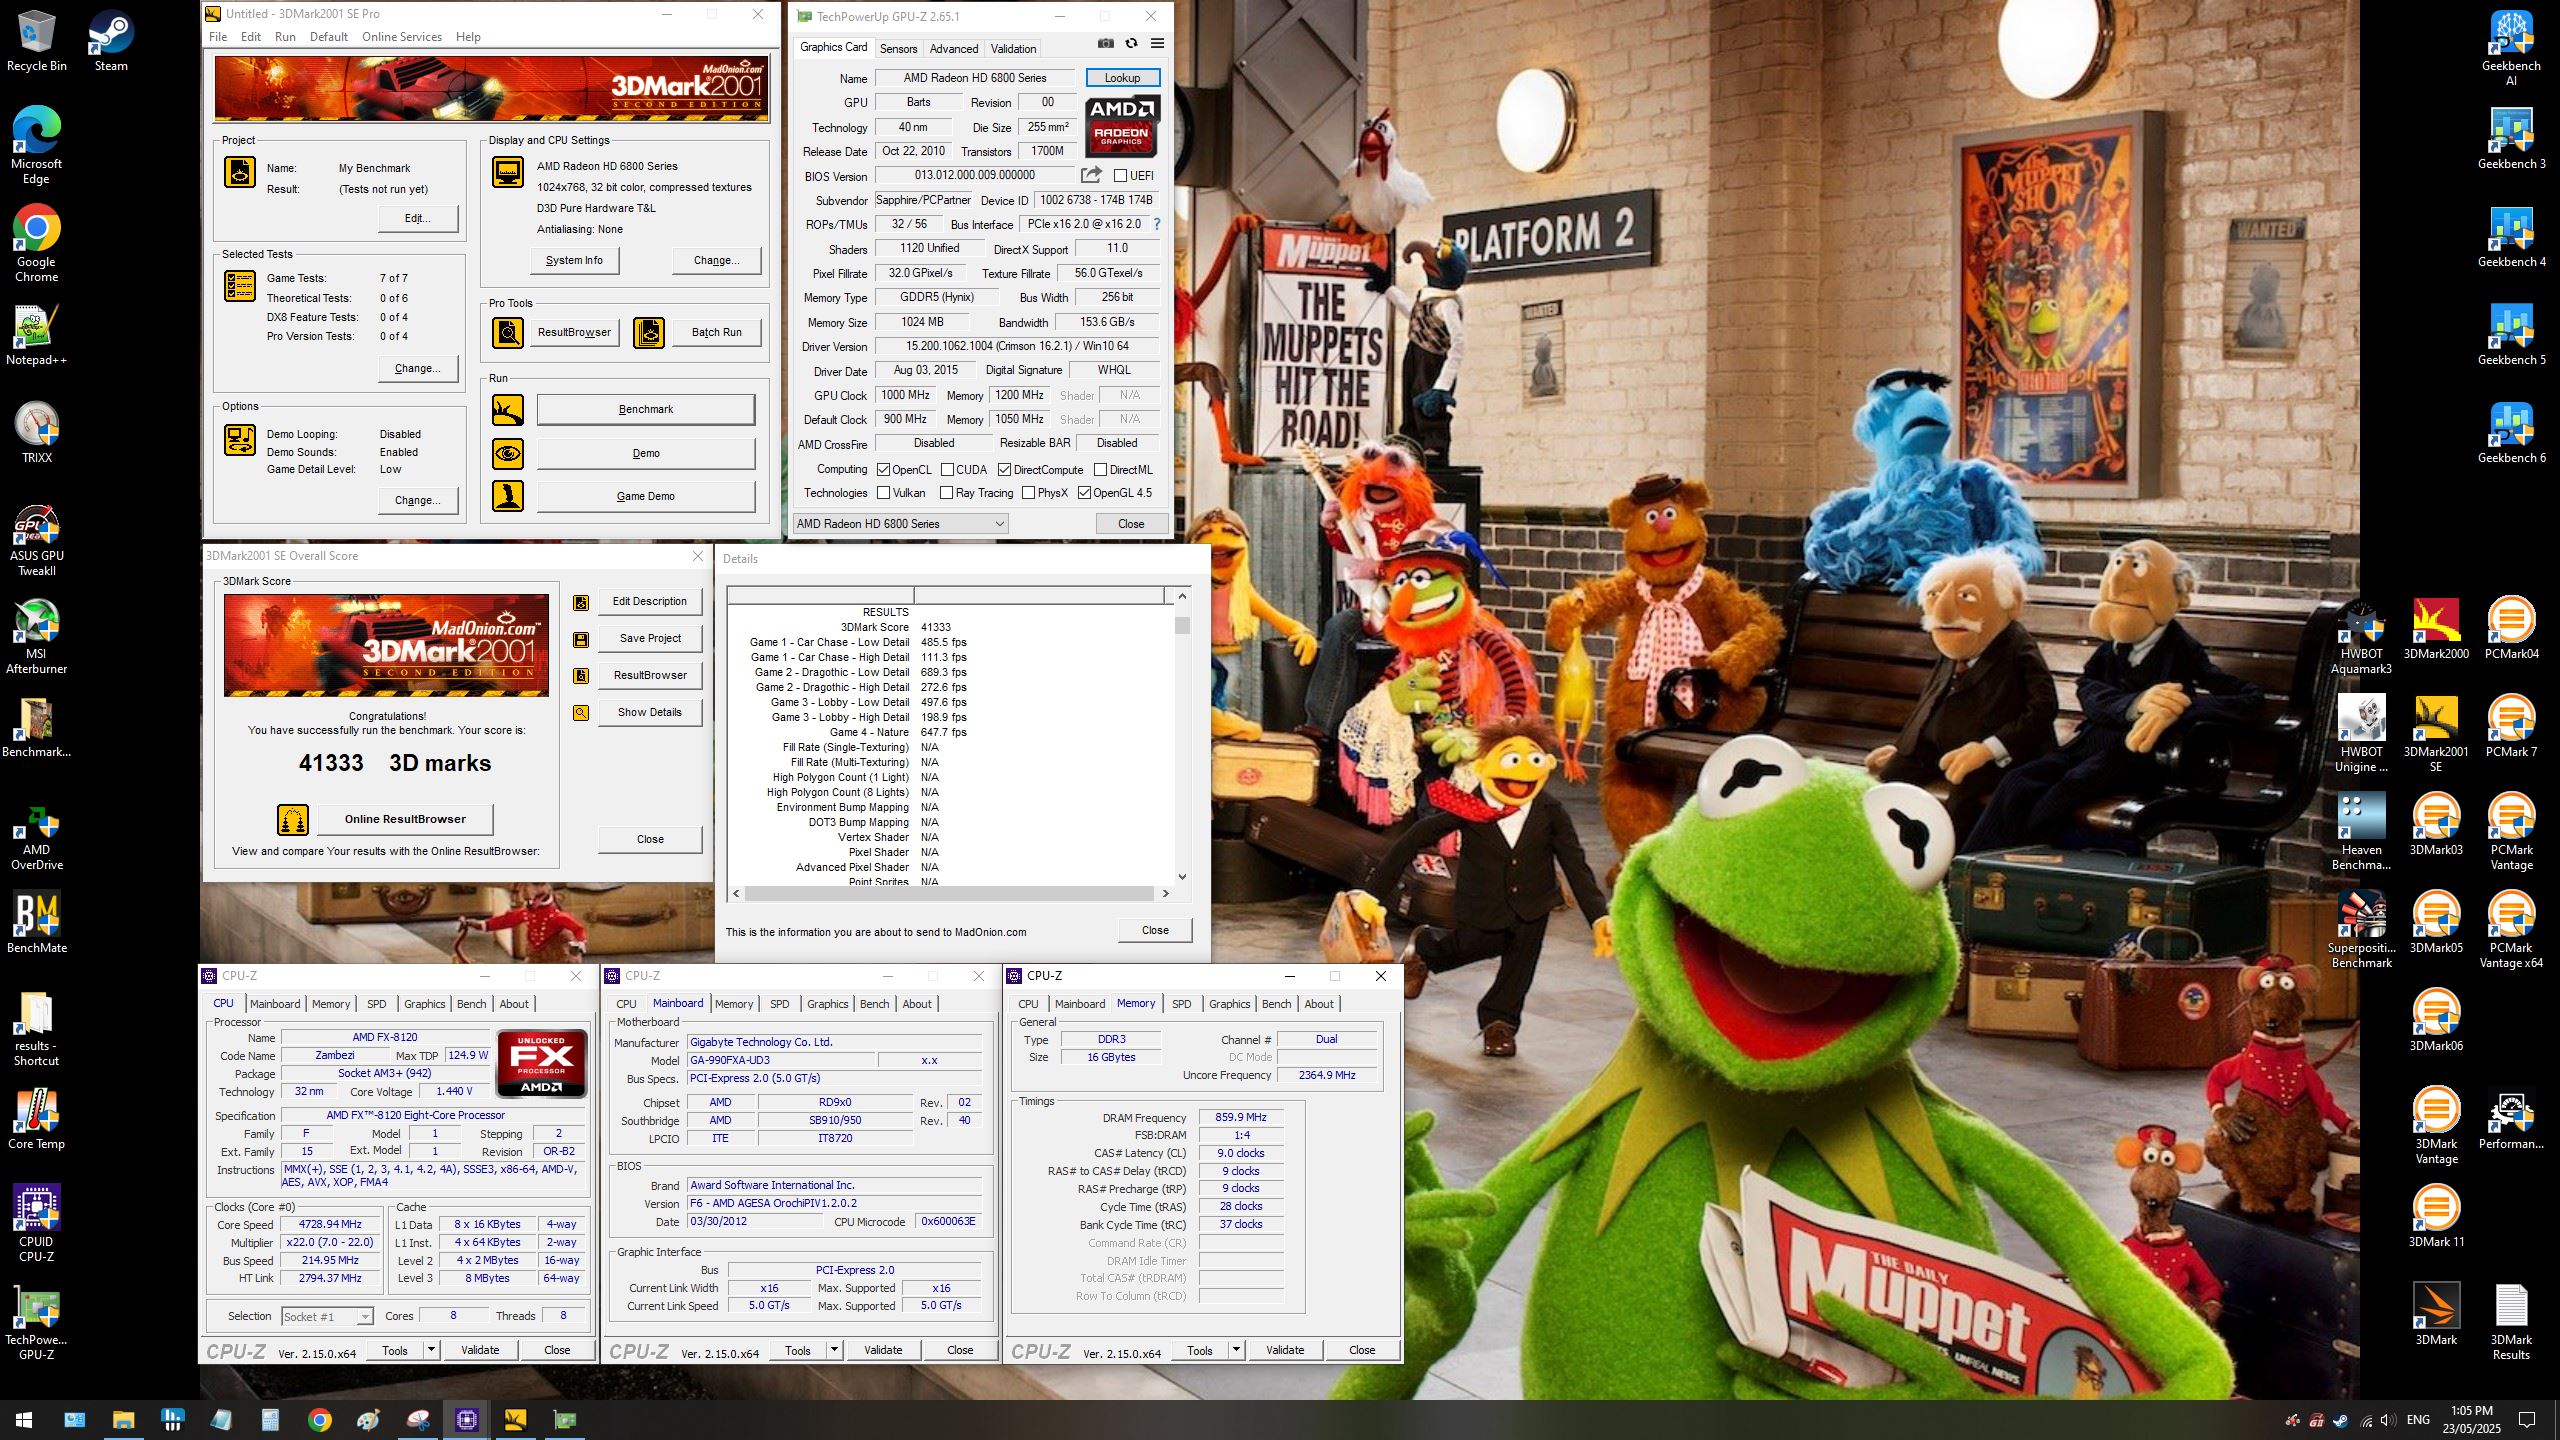
Task: Expand Tools dropdown arrow in CPU-Z Memory window
Action: click(1236, 1350)
